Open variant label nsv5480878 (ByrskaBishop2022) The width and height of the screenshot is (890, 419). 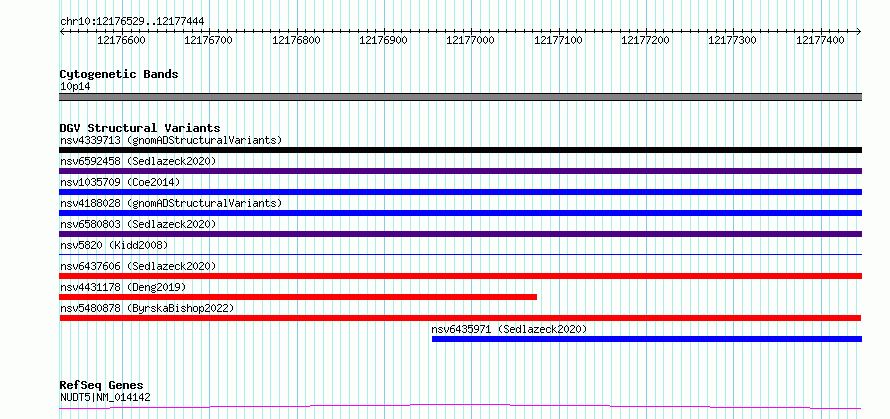point(147,308)
